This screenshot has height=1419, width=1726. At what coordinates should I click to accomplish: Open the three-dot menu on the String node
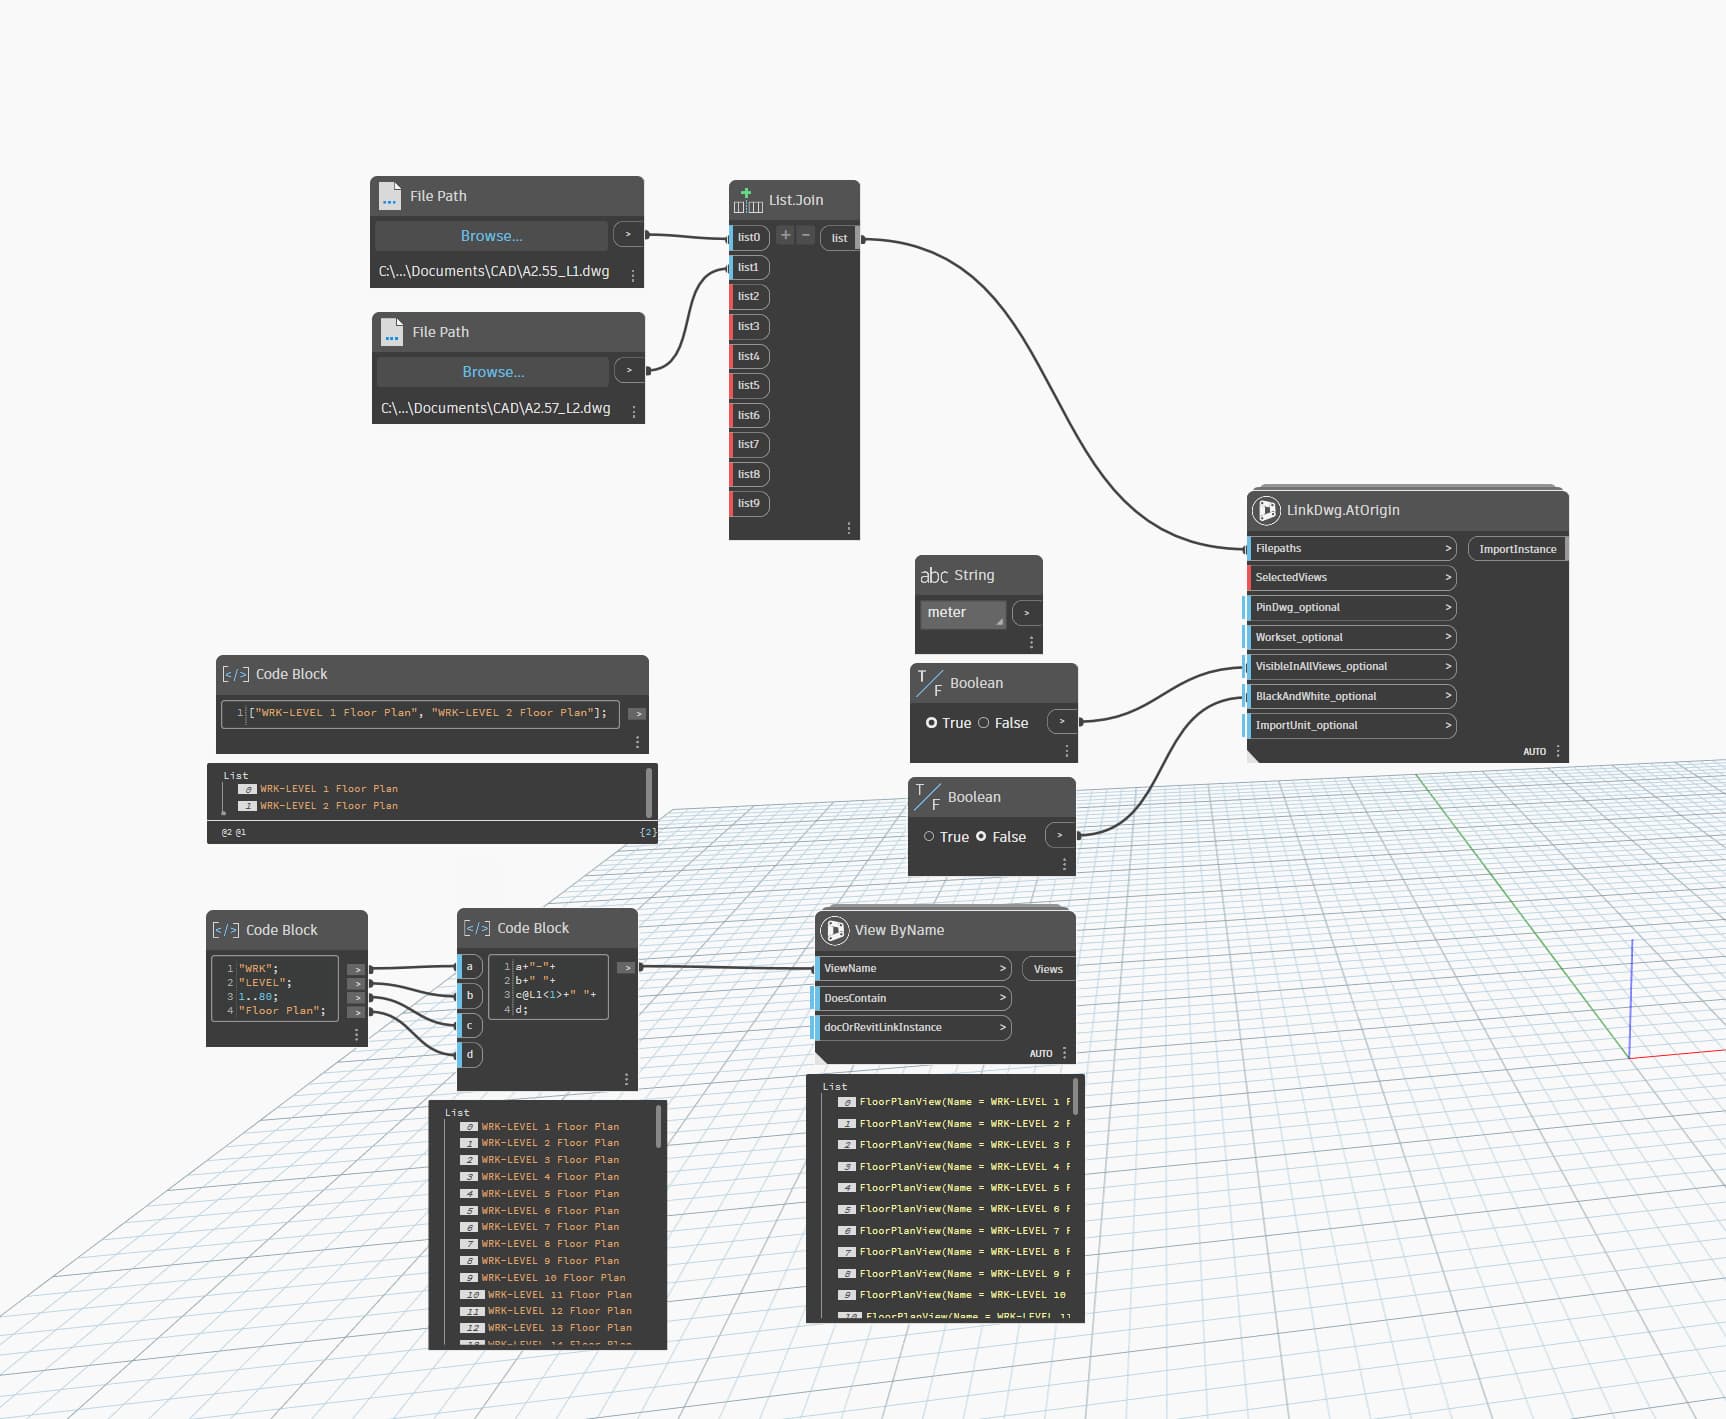tap(1031, 642)
